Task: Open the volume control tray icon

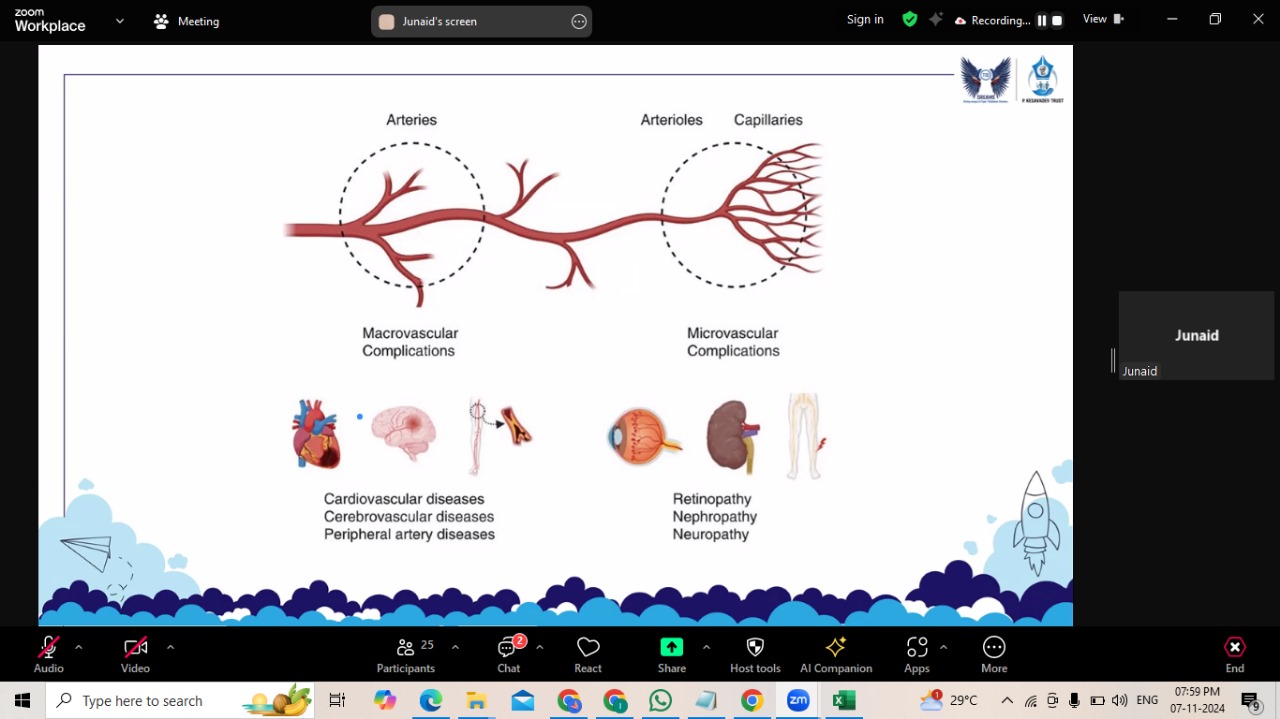Action: [x=1119, y=700]
